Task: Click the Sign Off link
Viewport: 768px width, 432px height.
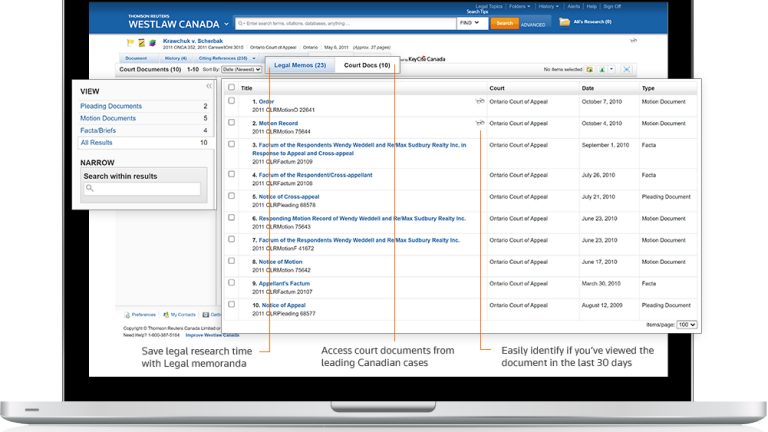Action: pos(612,6)
